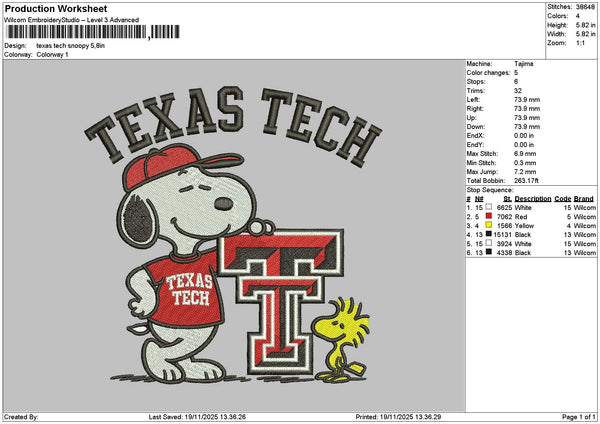Click the 'Down:' measurement label
Image resolution: width=600 pixels, height=424 pixels.
point(476,127)
